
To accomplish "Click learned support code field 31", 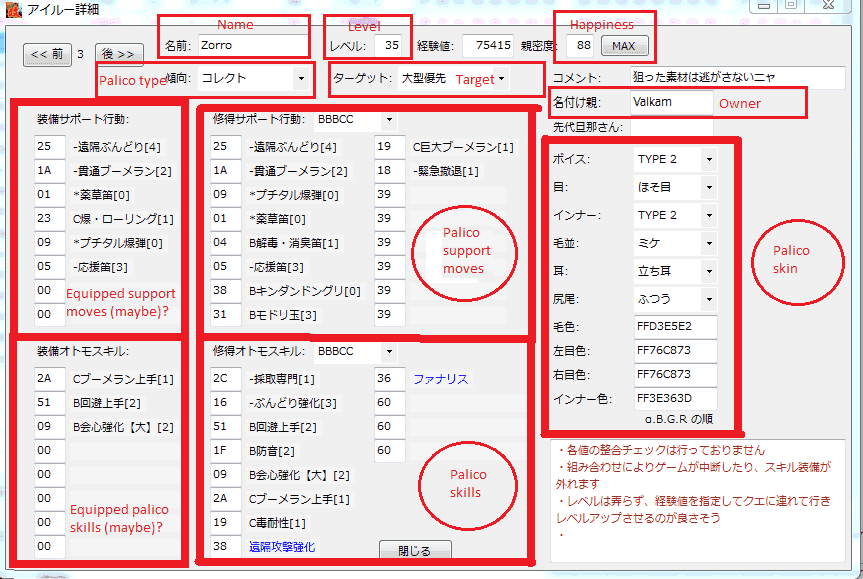I will pos(226,315).
